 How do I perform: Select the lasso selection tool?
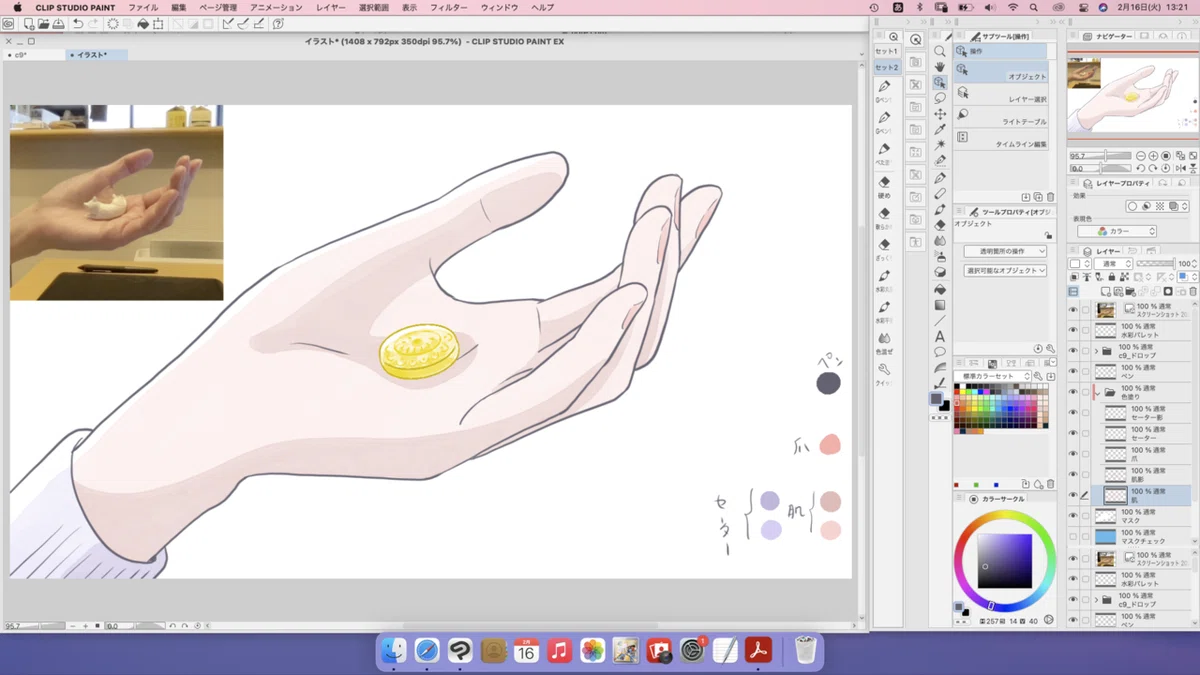pyautogui.click(x=940, y=98)
